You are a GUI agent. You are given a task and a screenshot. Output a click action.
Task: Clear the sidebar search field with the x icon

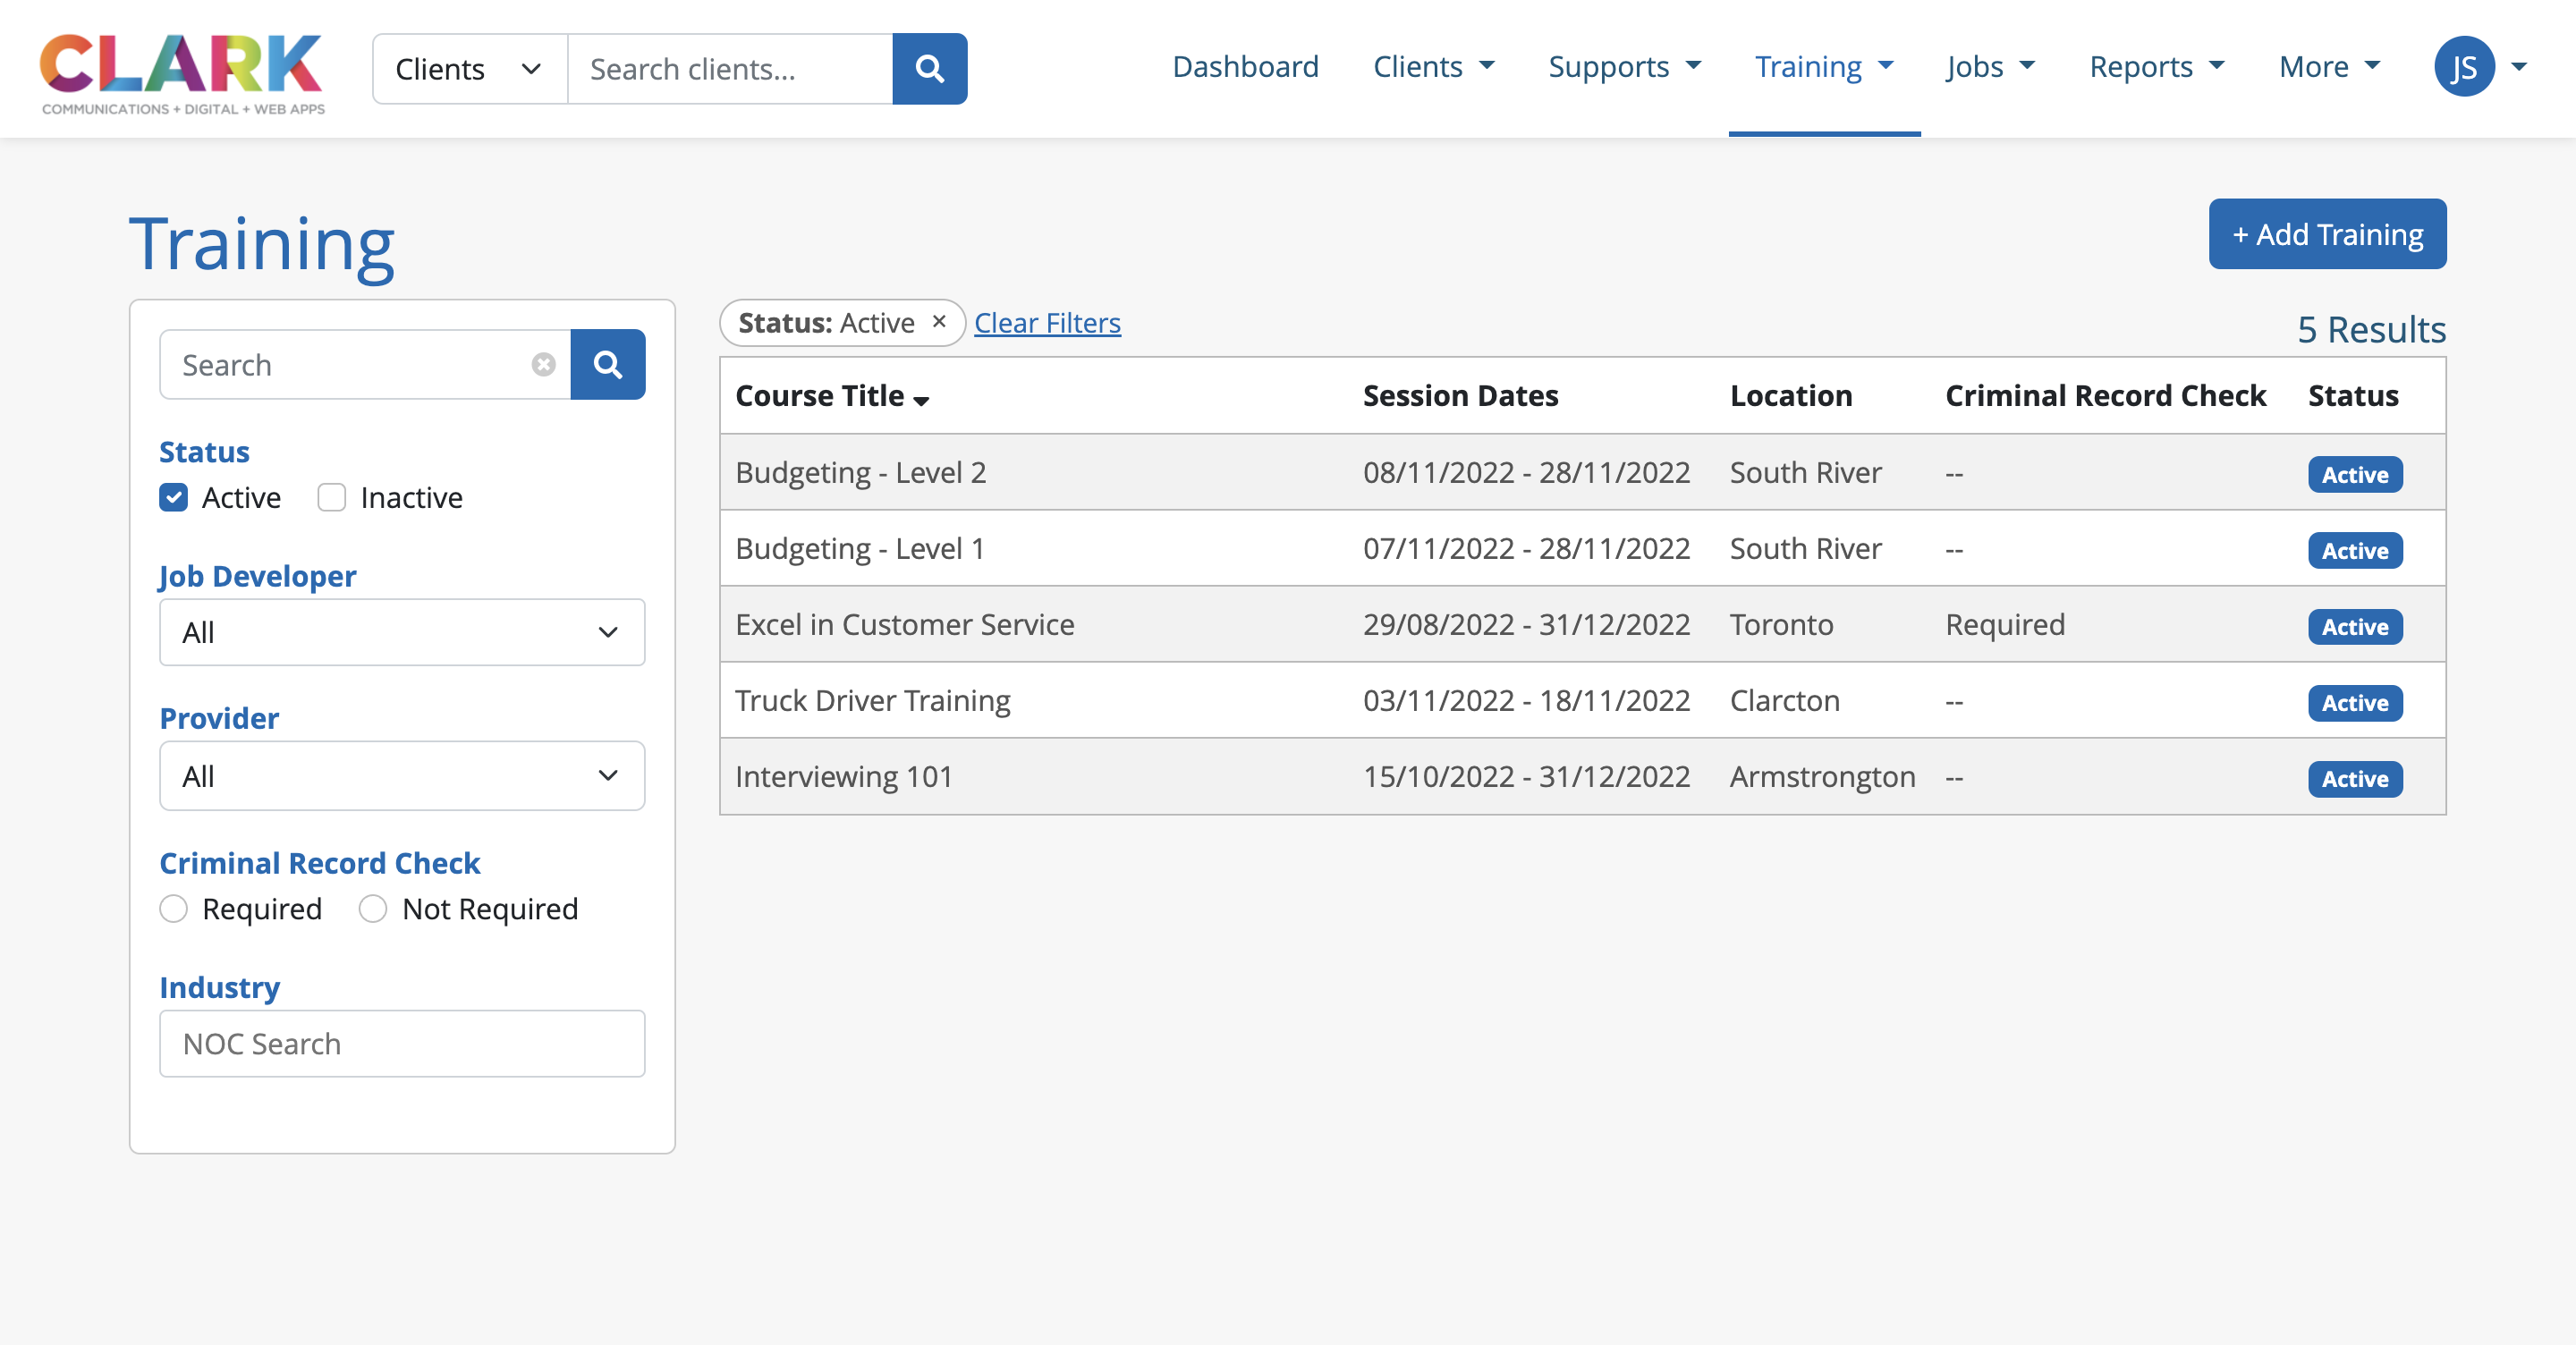pos(543,365)
